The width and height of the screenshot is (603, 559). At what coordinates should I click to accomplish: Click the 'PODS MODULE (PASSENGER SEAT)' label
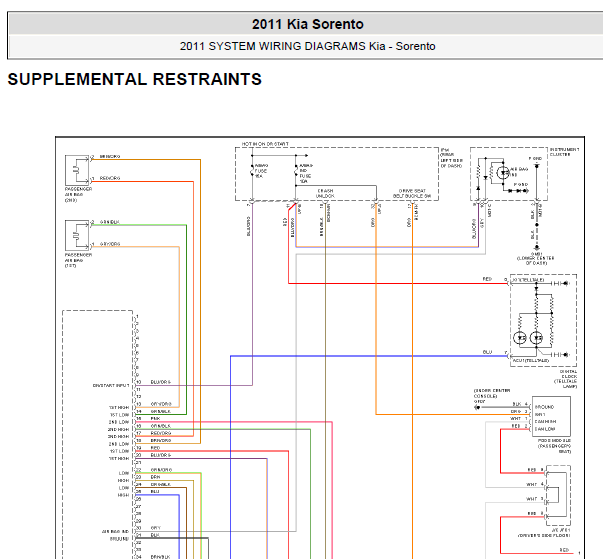coord(554,446)
